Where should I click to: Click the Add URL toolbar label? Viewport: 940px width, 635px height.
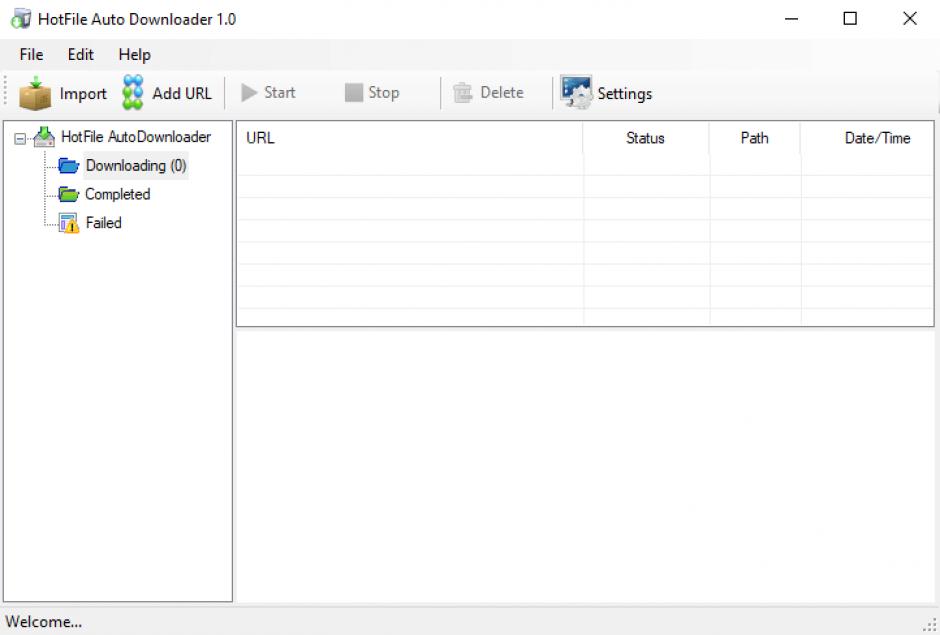tap(182, 94)
